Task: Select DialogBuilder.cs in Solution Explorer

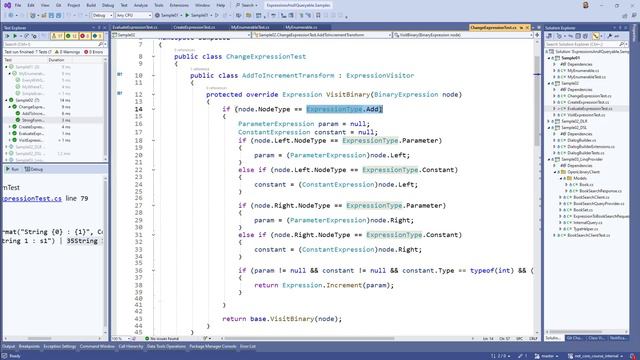Action: tap(581, 140)
